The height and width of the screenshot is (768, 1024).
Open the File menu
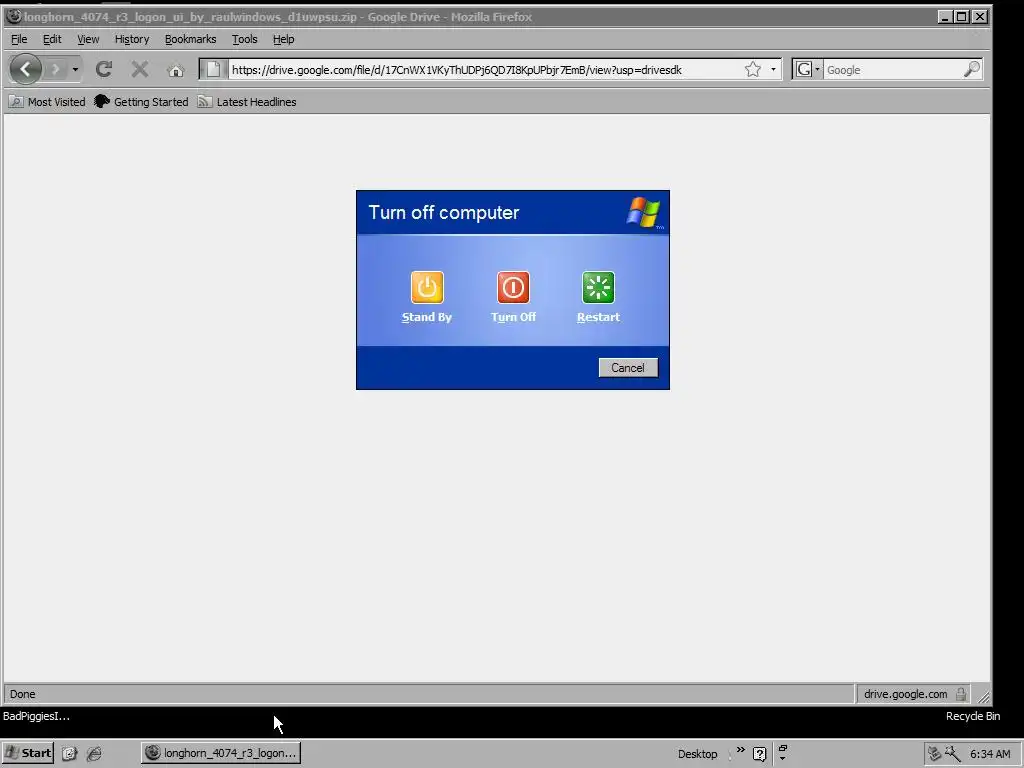pos(19,39)
